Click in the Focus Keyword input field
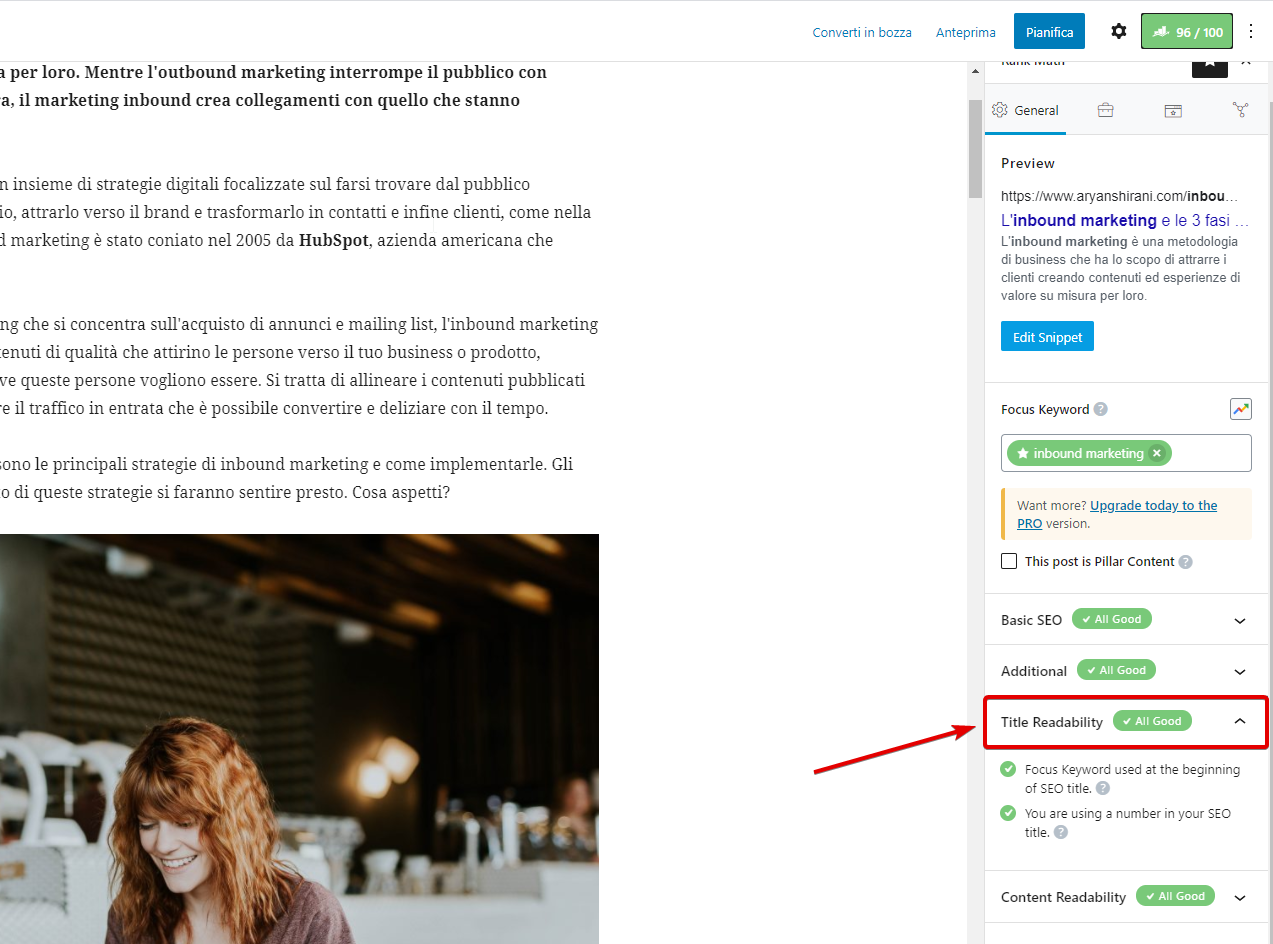This screenshot has width=1273, height=944. [x=1208, y=453]
